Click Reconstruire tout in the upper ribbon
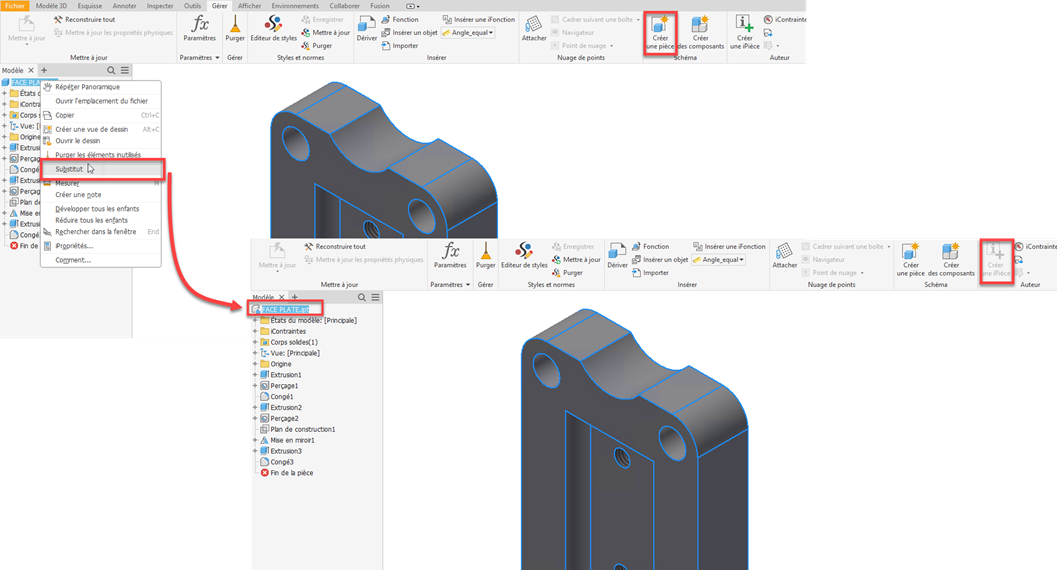Image resolution: width=1057 pixels, height=570 pixels. (x=84, y=20)
